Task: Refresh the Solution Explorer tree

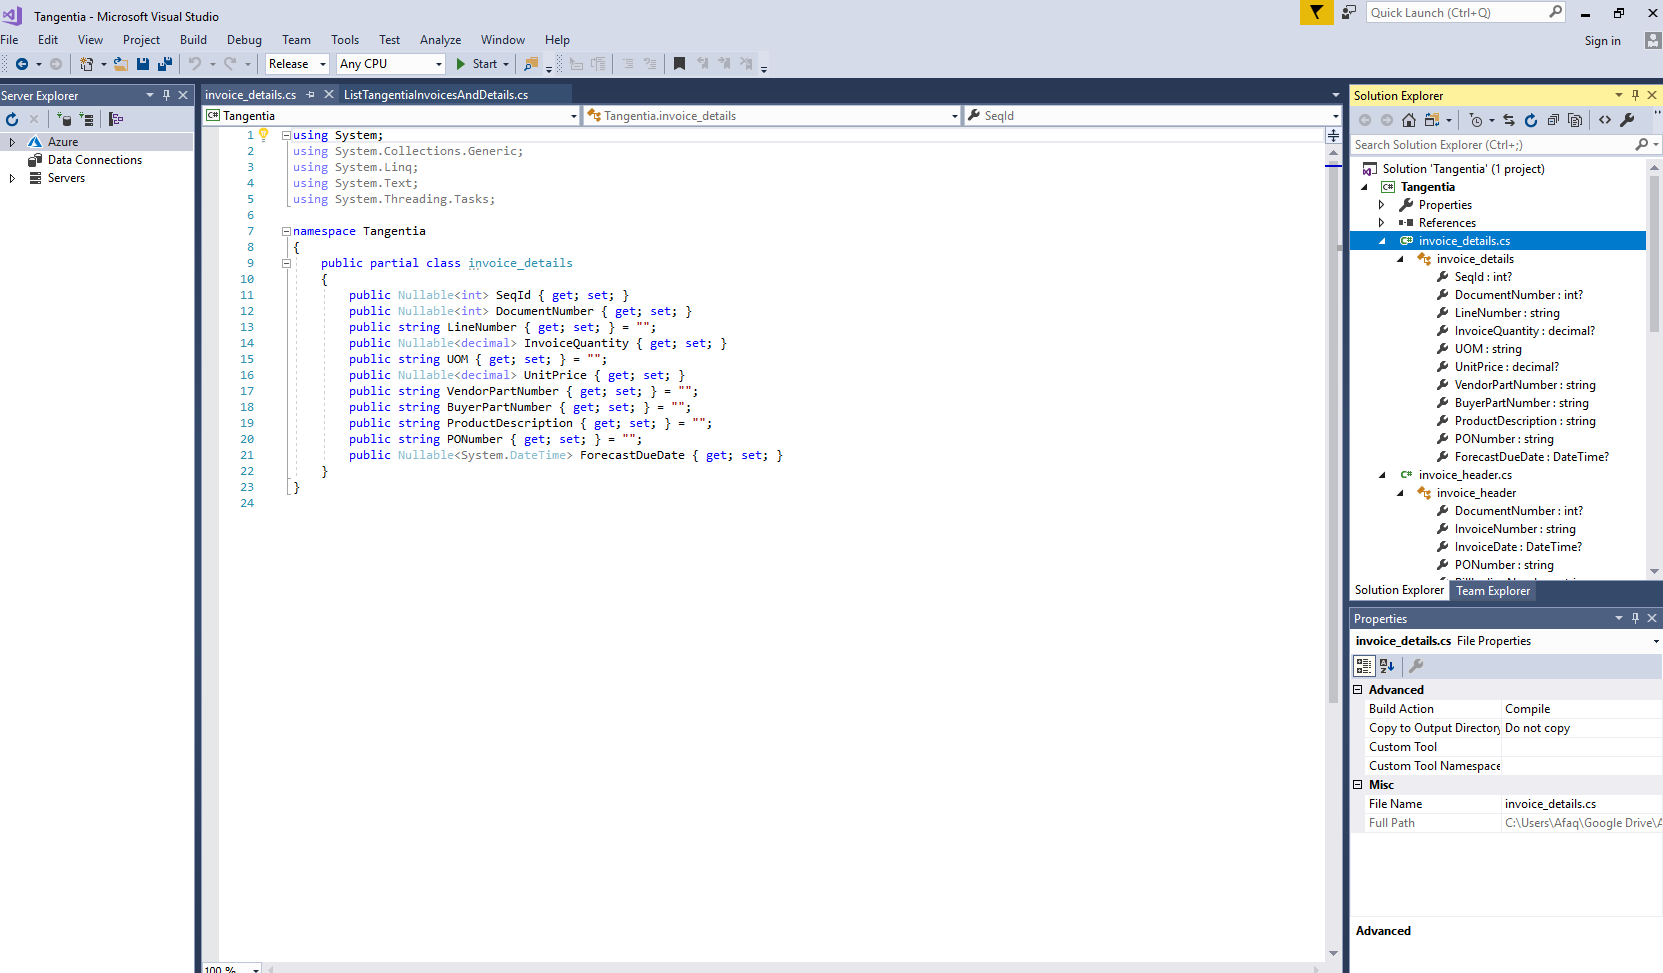Action: pos(1531,120)
